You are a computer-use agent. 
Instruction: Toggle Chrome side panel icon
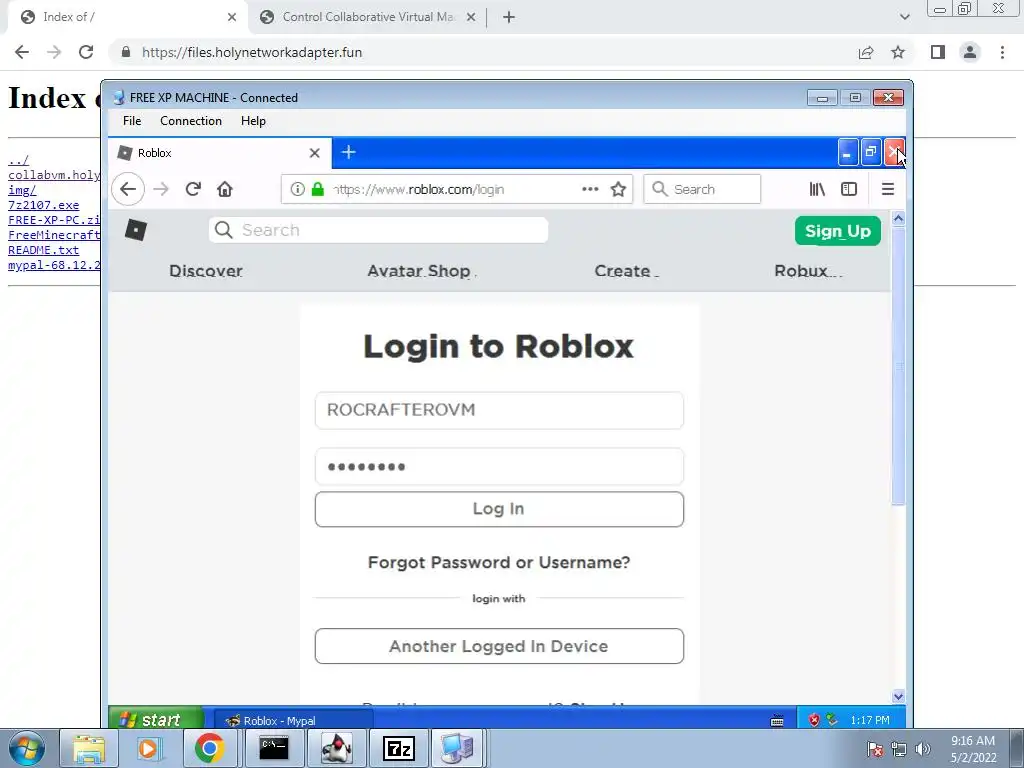click(938, 52)
